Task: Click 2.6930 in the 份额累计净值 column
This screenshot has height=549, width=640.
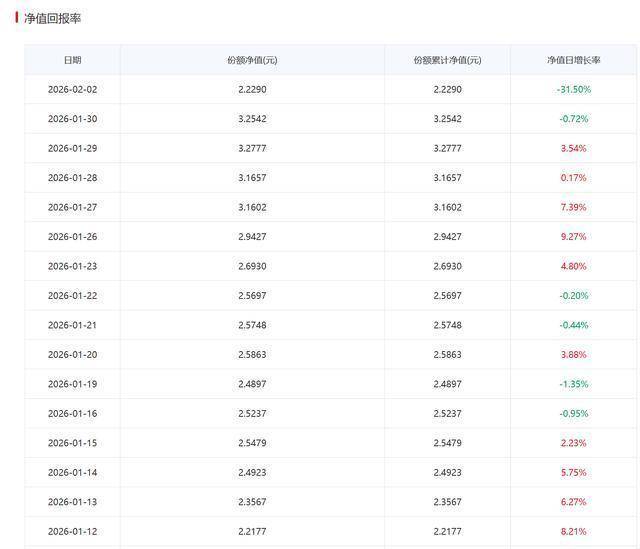Action: tap(447, 266)
